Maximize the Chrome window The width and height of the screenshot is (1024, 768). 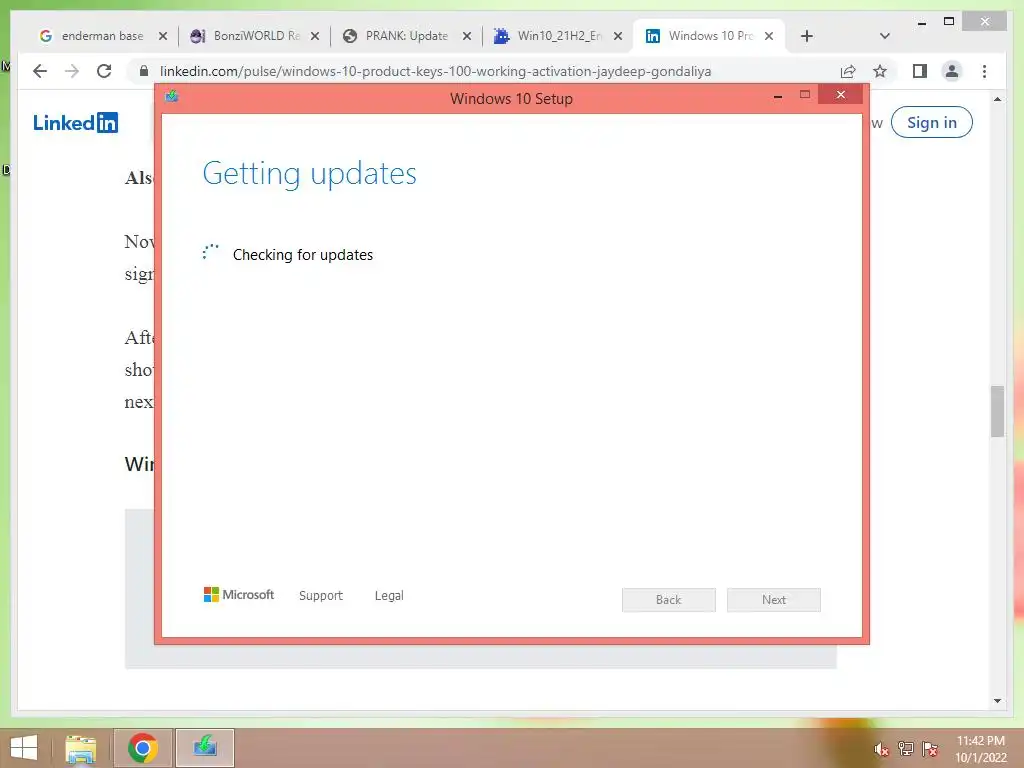pos(949,22)
